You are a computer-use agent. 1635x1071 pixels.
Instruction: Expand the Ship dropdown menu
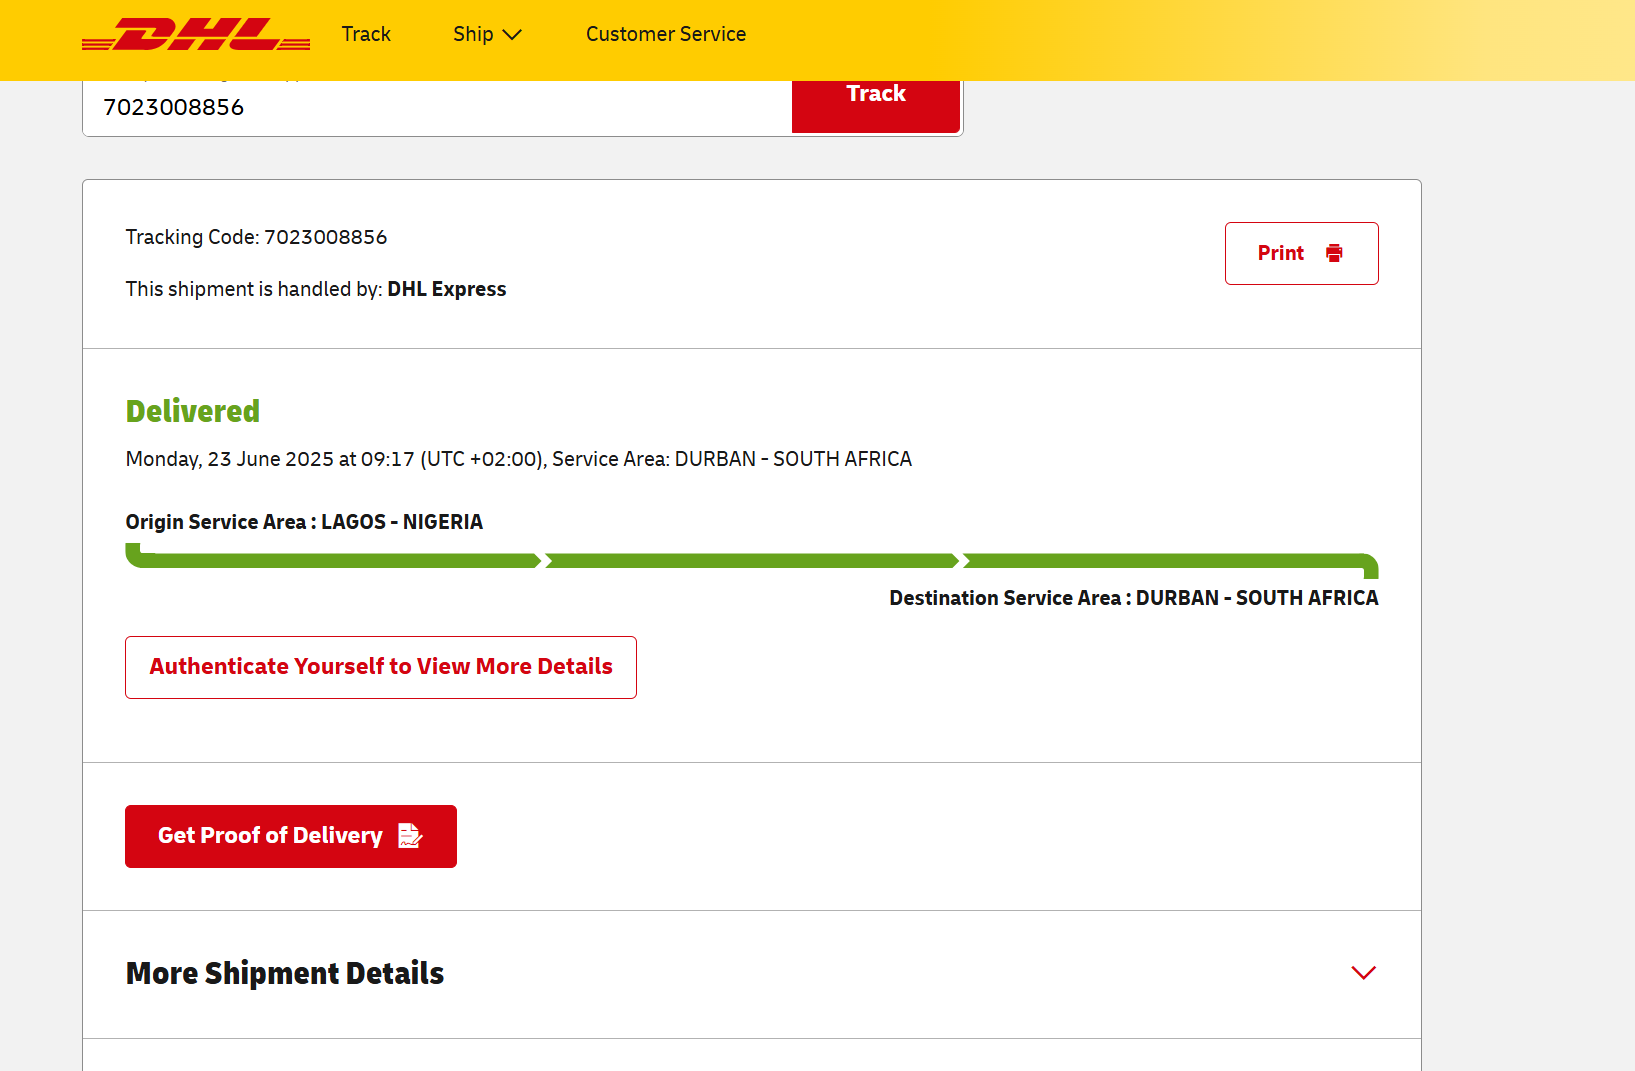pos(487,34)
